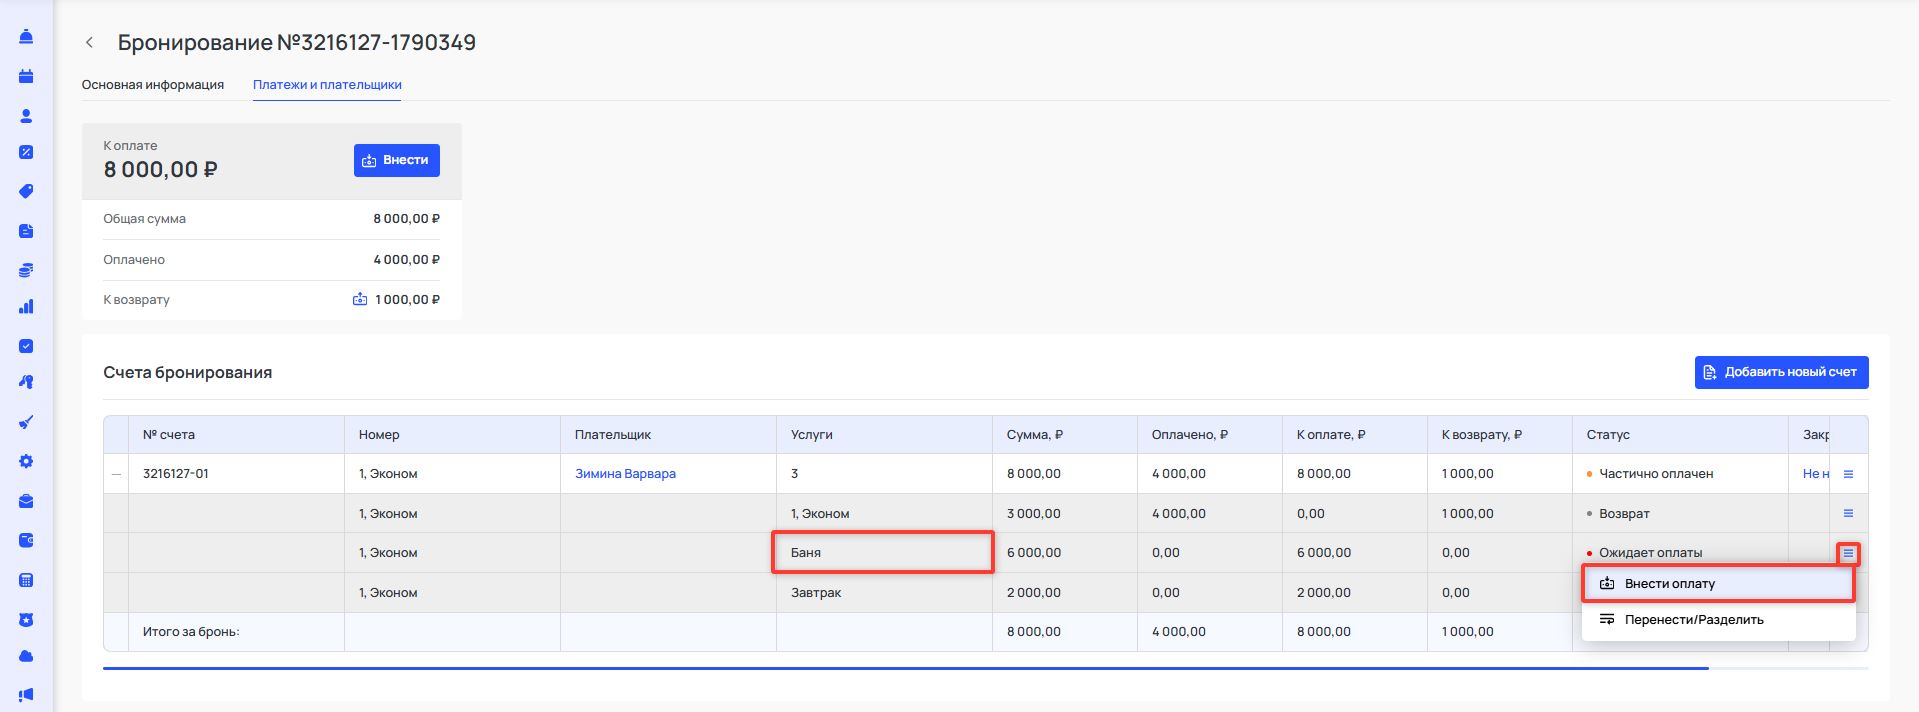Open actions menu for the Возврат row
Viewport: 1919px width, 712px height.
1848,513
